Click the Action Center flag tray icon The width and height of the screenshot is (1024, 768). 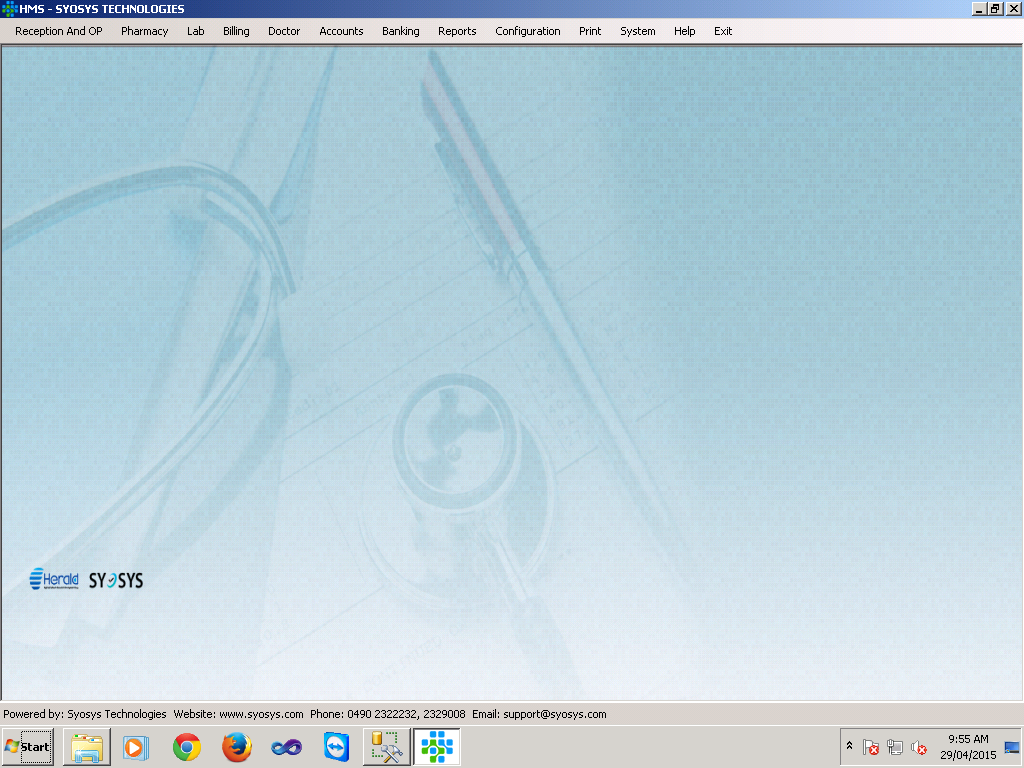(871, 747)
